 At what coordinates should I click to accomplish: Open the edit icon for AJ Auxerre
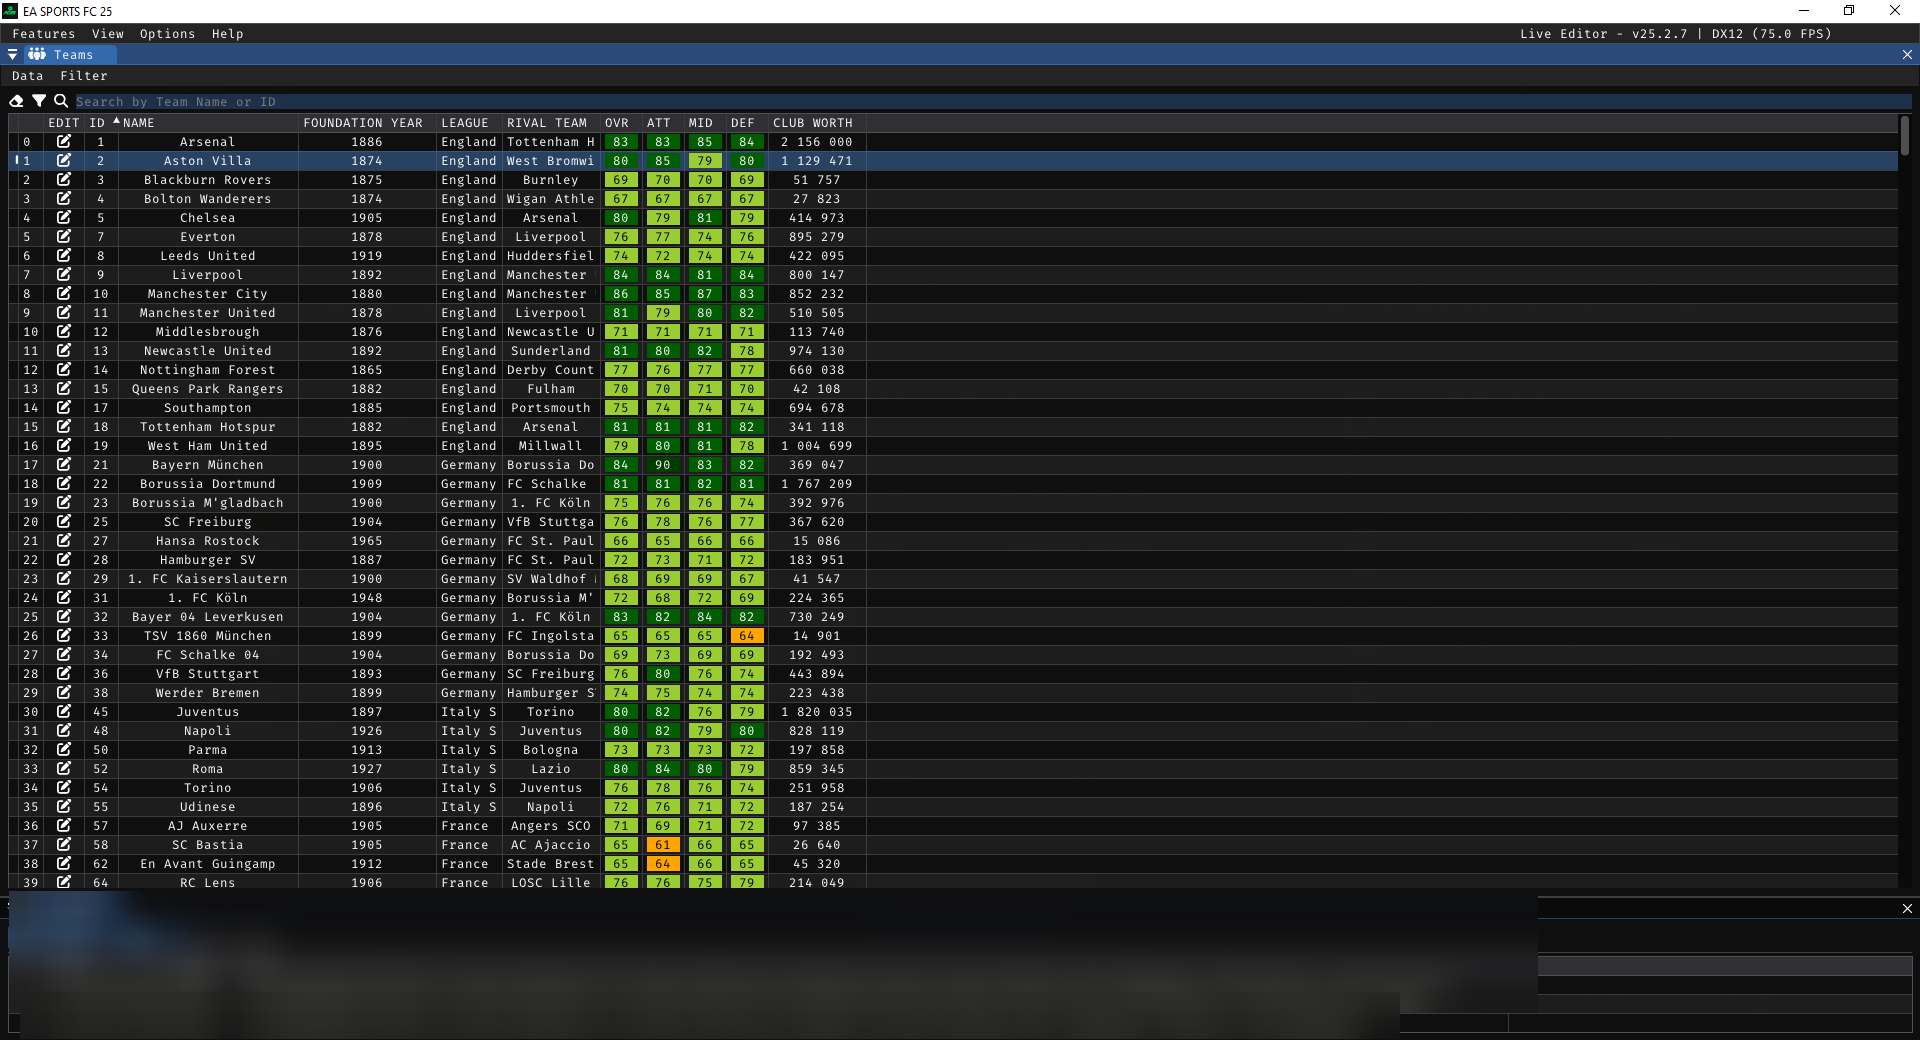click(64, 826)
